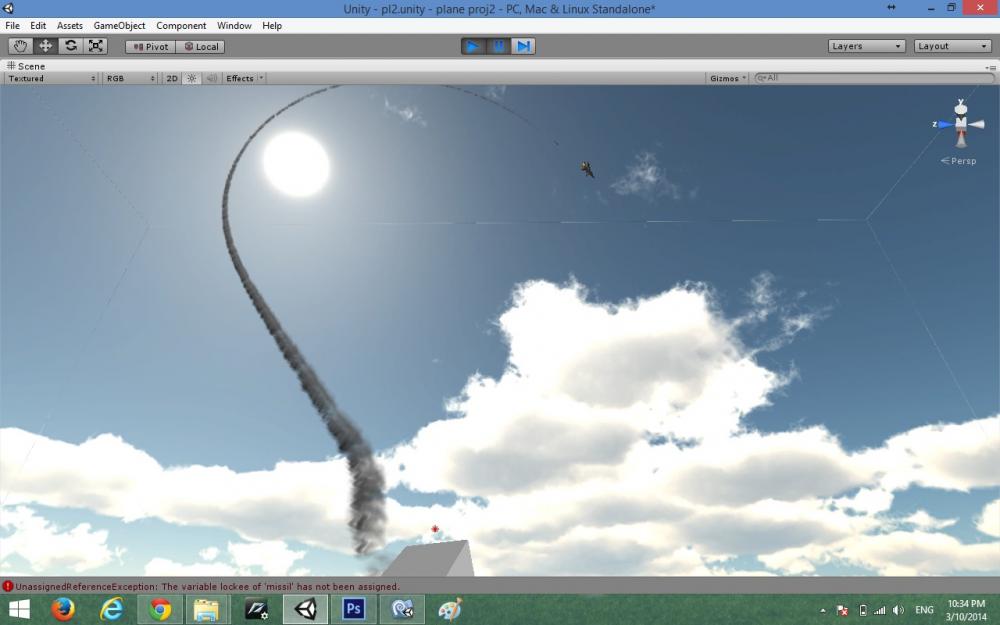Select the Move tool
Image resolution: width=1000 pixels, height=625 pixels.
[45, 46]
